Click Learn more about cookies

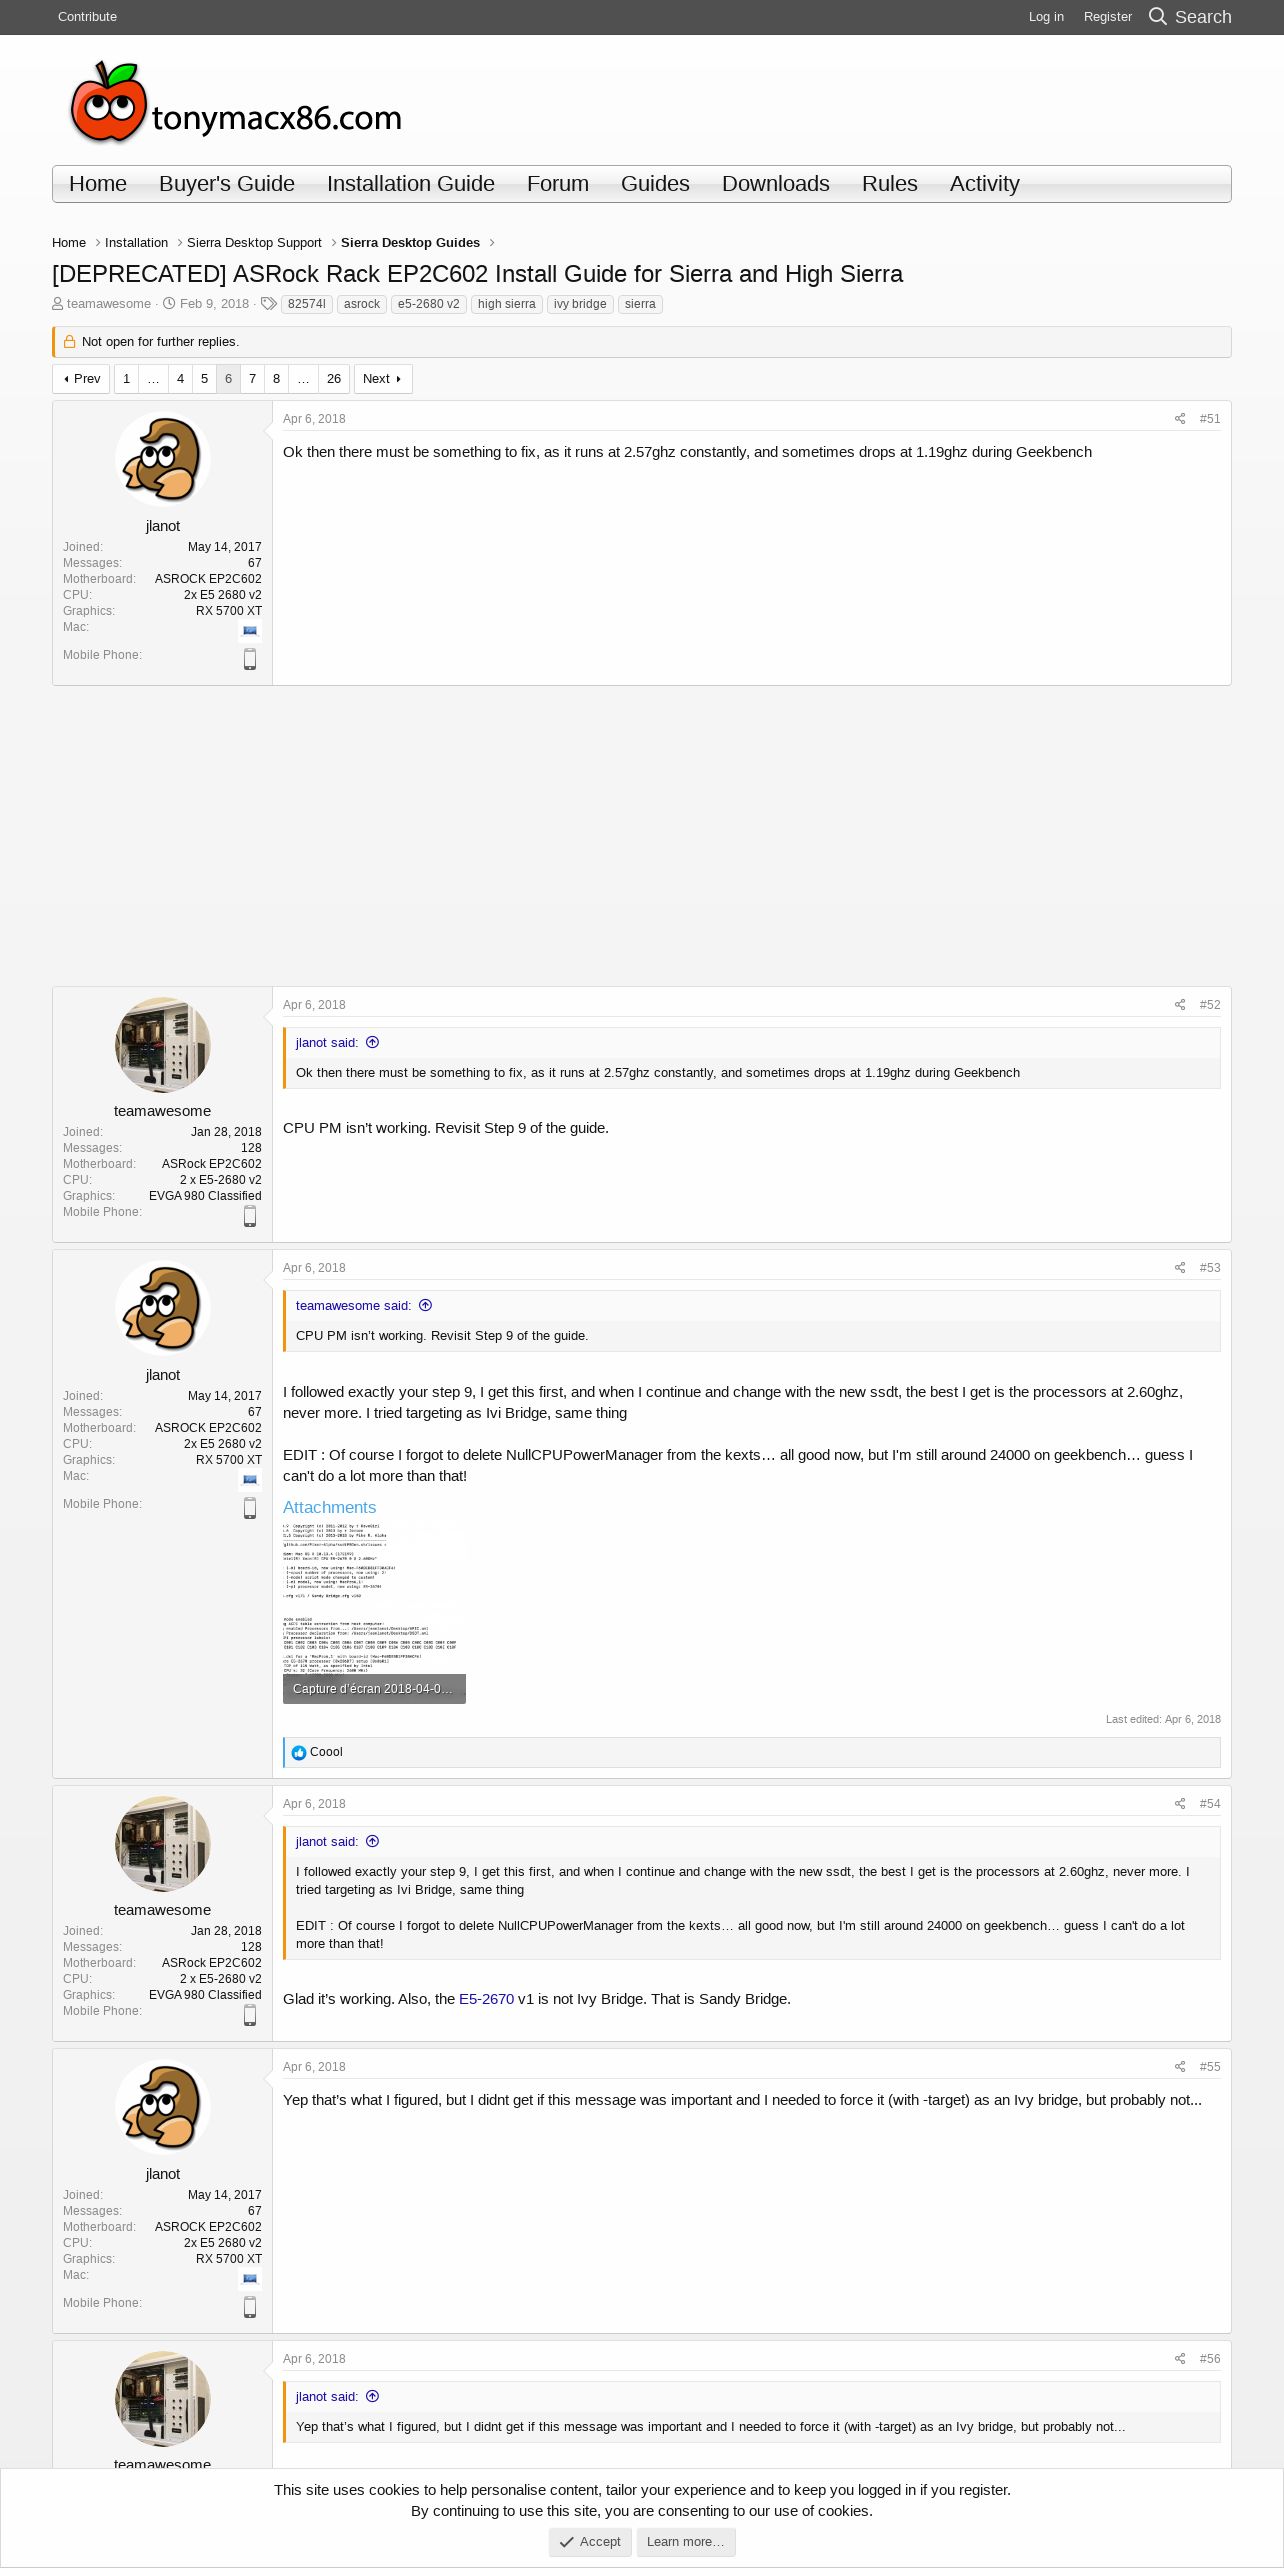click(686, 2542)
